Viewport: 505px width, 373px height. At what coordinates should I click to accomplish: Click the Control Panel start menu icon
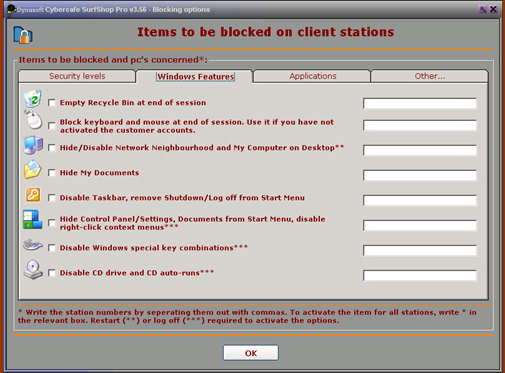tap(33, 219)
